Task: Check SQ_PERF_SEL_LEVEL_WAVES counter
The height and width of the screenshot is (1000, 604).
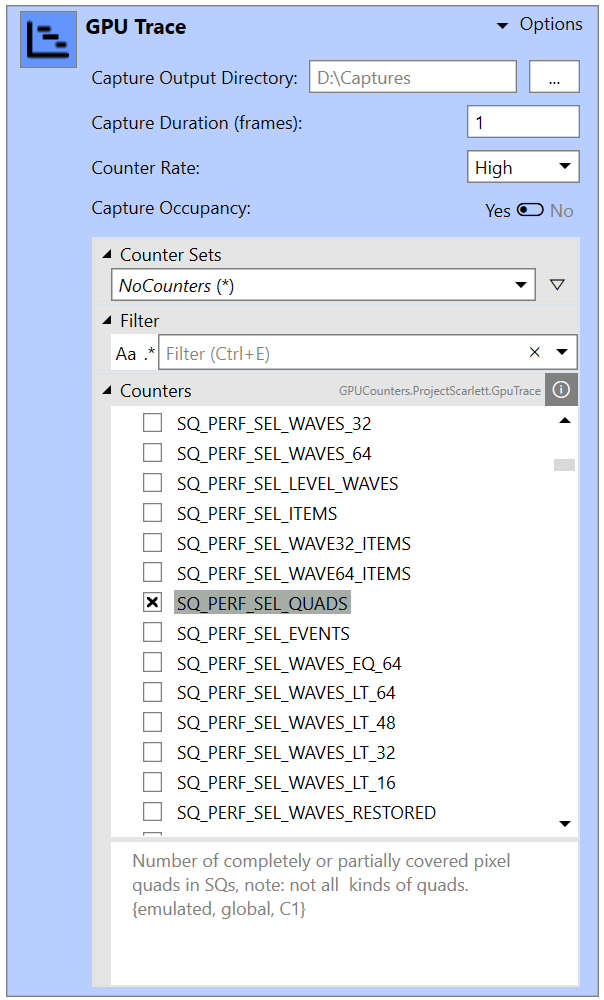Action: tap(152, 483)
